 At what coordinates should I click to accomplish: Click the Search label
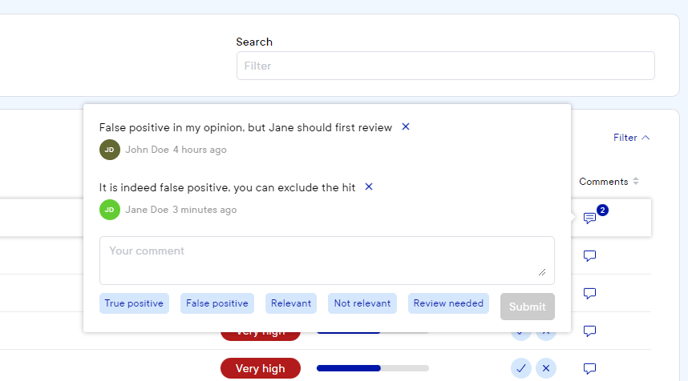pyautogui.click(x=254, y=42)
